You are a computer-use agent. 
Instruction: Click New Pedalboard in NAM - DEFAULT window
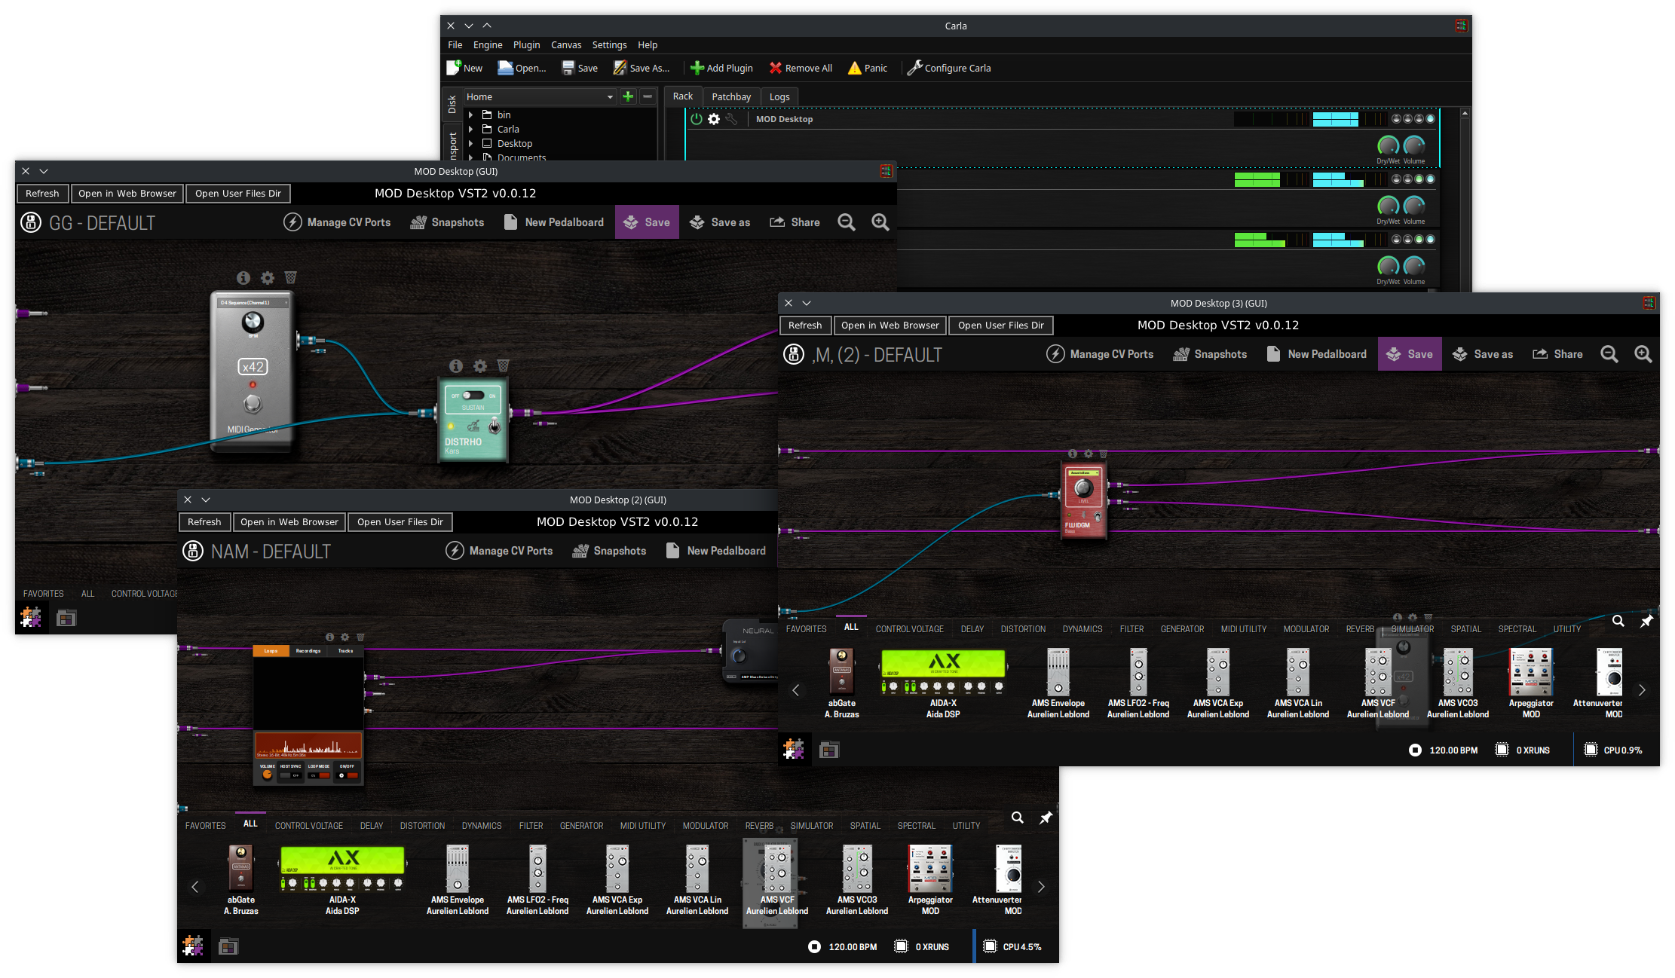click(716, 551)
